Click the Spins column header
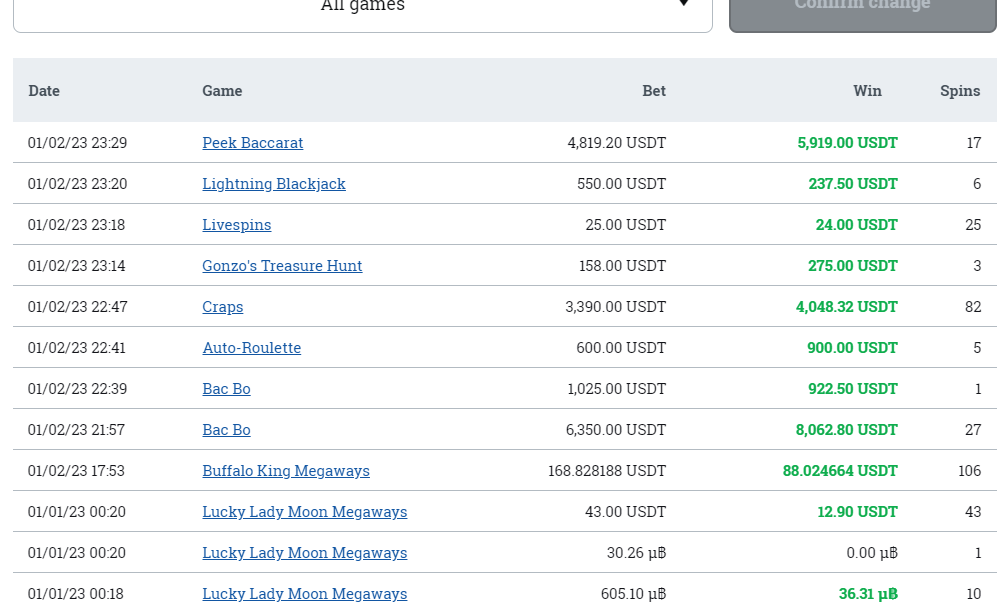Viewport: 999px width, 607px height. tap(959, 91)
